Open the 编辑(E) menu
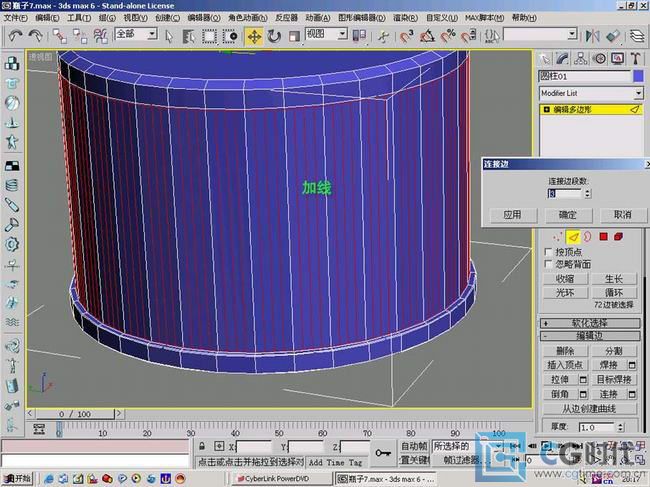The width and height of the screenshot is (650, 487). click(x=47, y=18)
